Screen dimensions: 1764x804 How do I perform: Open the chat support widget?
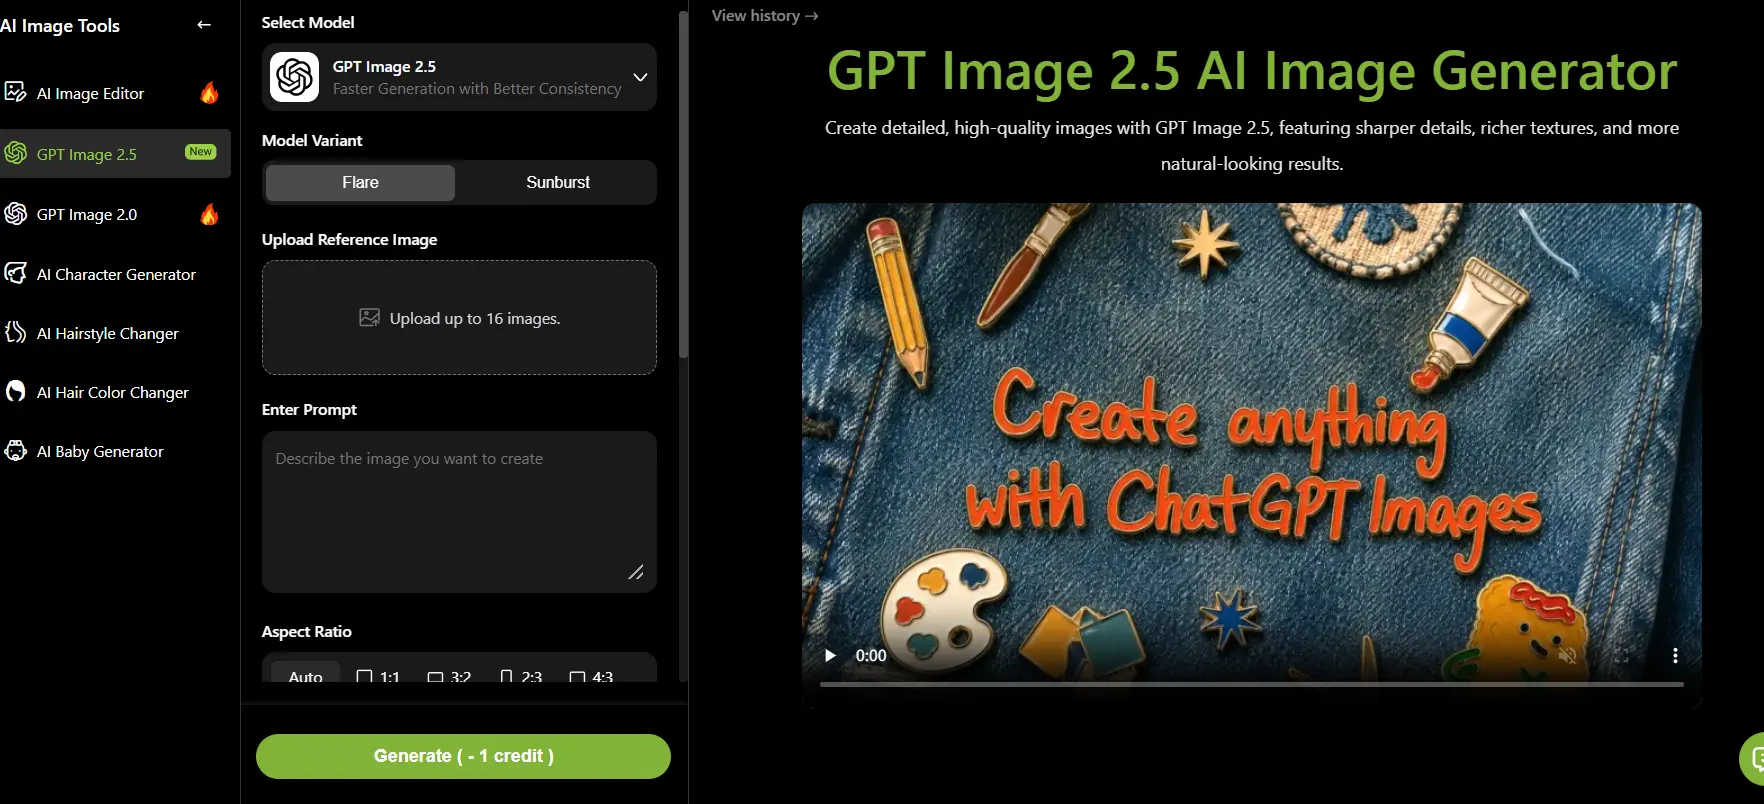tap(1753, 760)
